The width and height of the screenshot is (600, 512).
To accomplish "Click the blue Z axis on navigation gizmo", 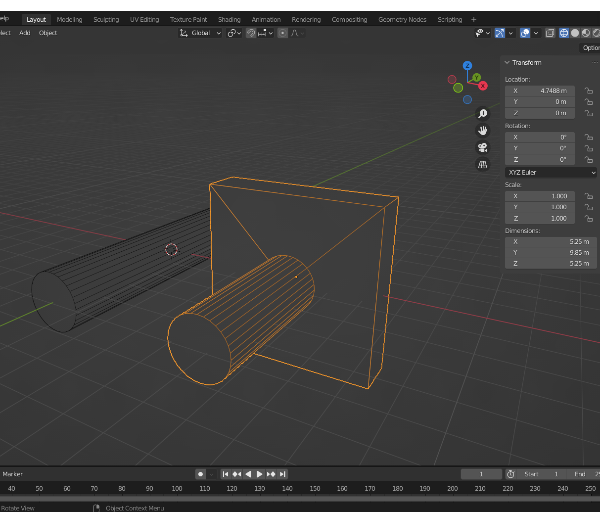I will point(467,66).
